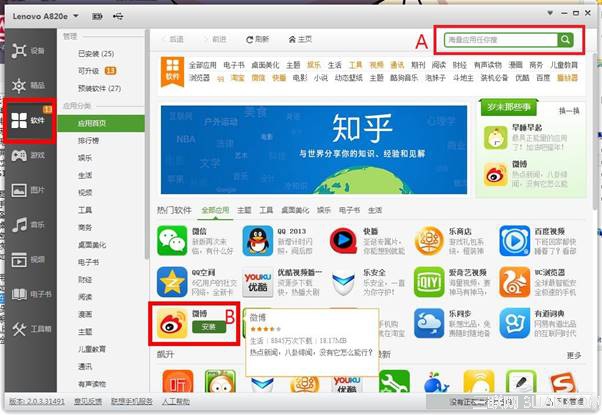This screenshot has width=602, height=415.
Task: Click the 前进 (Forward) navigation button
Action: pos(216,39)
